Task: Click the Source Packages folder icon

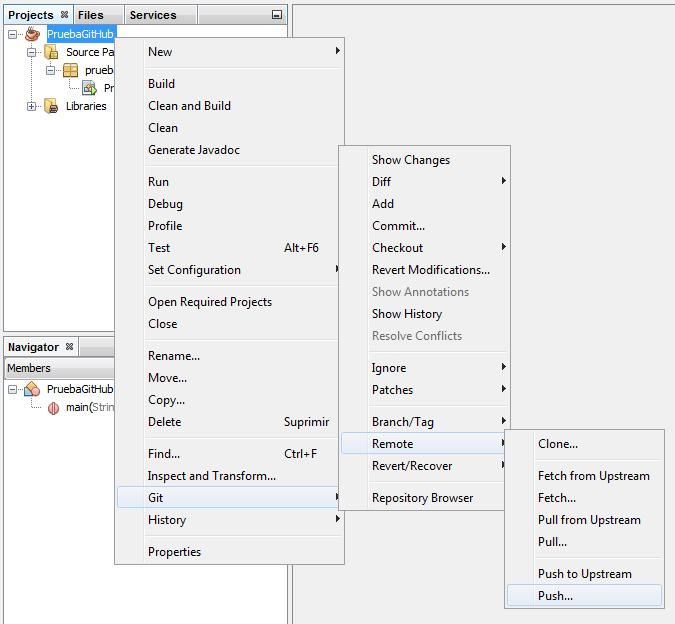Action: click(51, 52)
